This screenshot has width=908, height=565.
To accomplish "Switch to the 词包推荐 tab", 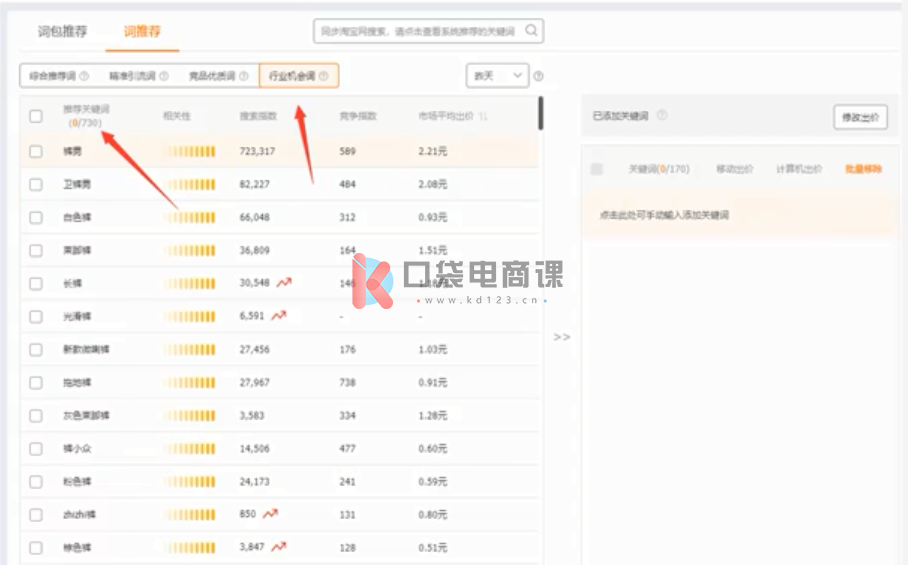I will tap(63, 31).
